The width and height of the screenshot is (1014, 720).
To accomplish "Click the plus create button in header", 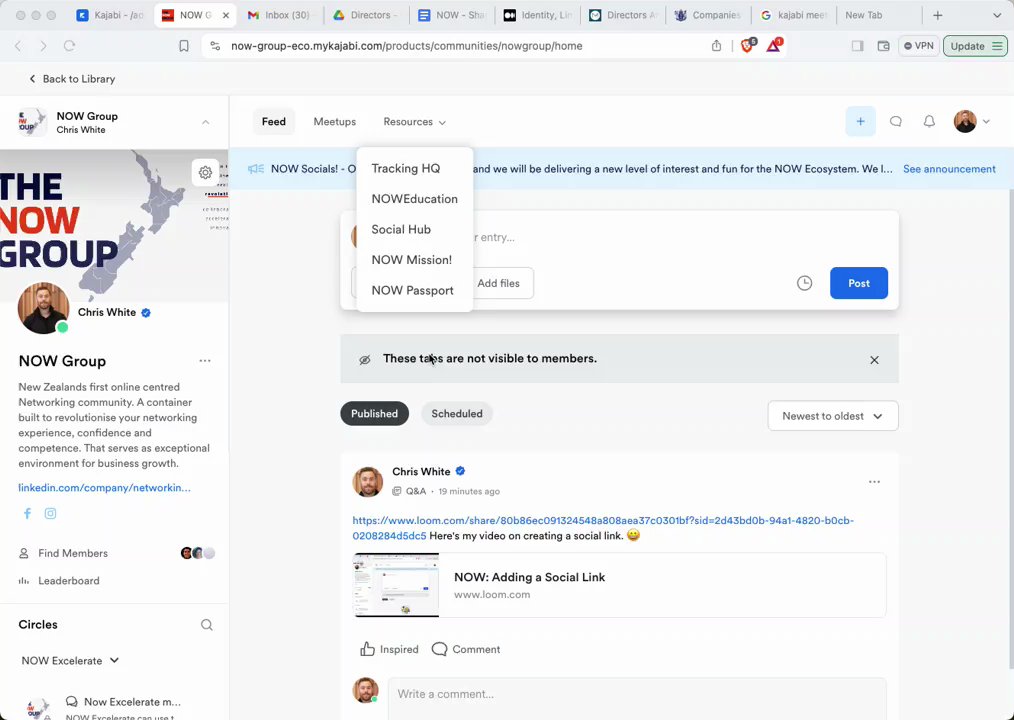I will [860, 122].
